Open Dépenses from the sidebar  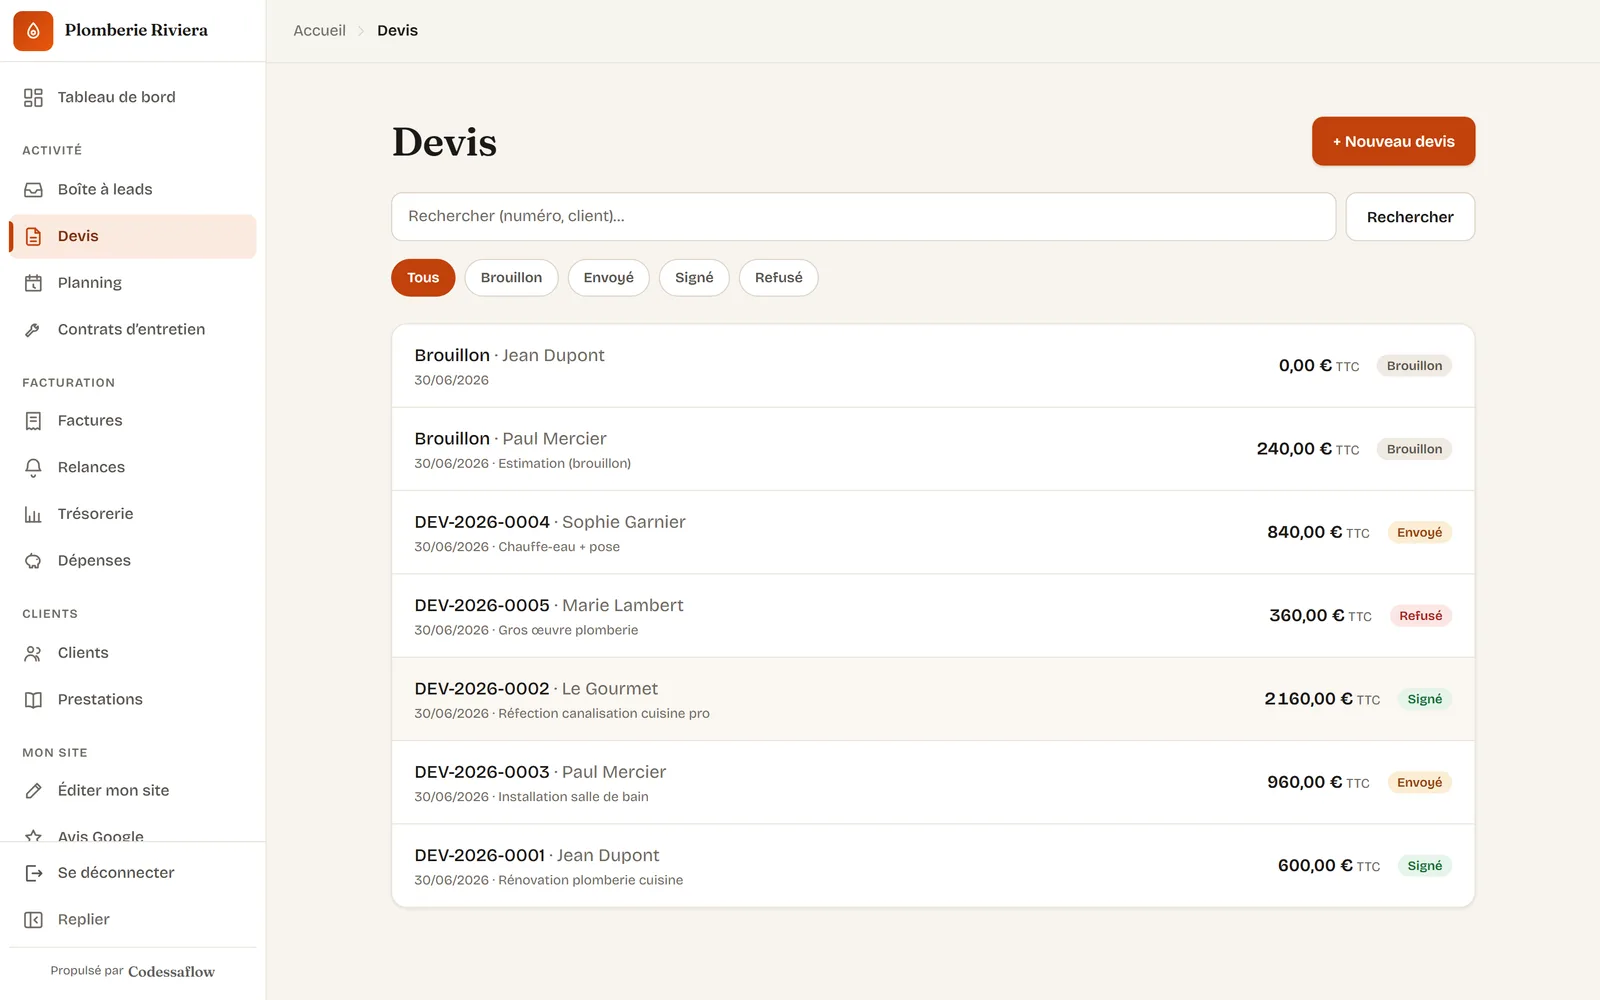(x=132, y=561)
